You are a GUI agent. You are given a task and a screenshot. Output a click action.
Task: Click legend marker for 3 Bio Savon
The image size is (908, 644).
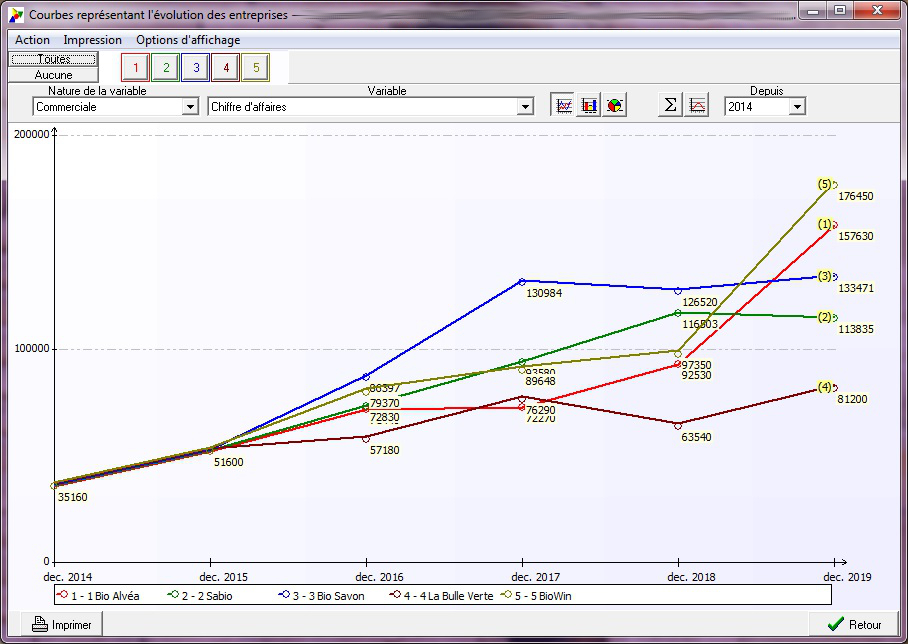click(284, 594)
